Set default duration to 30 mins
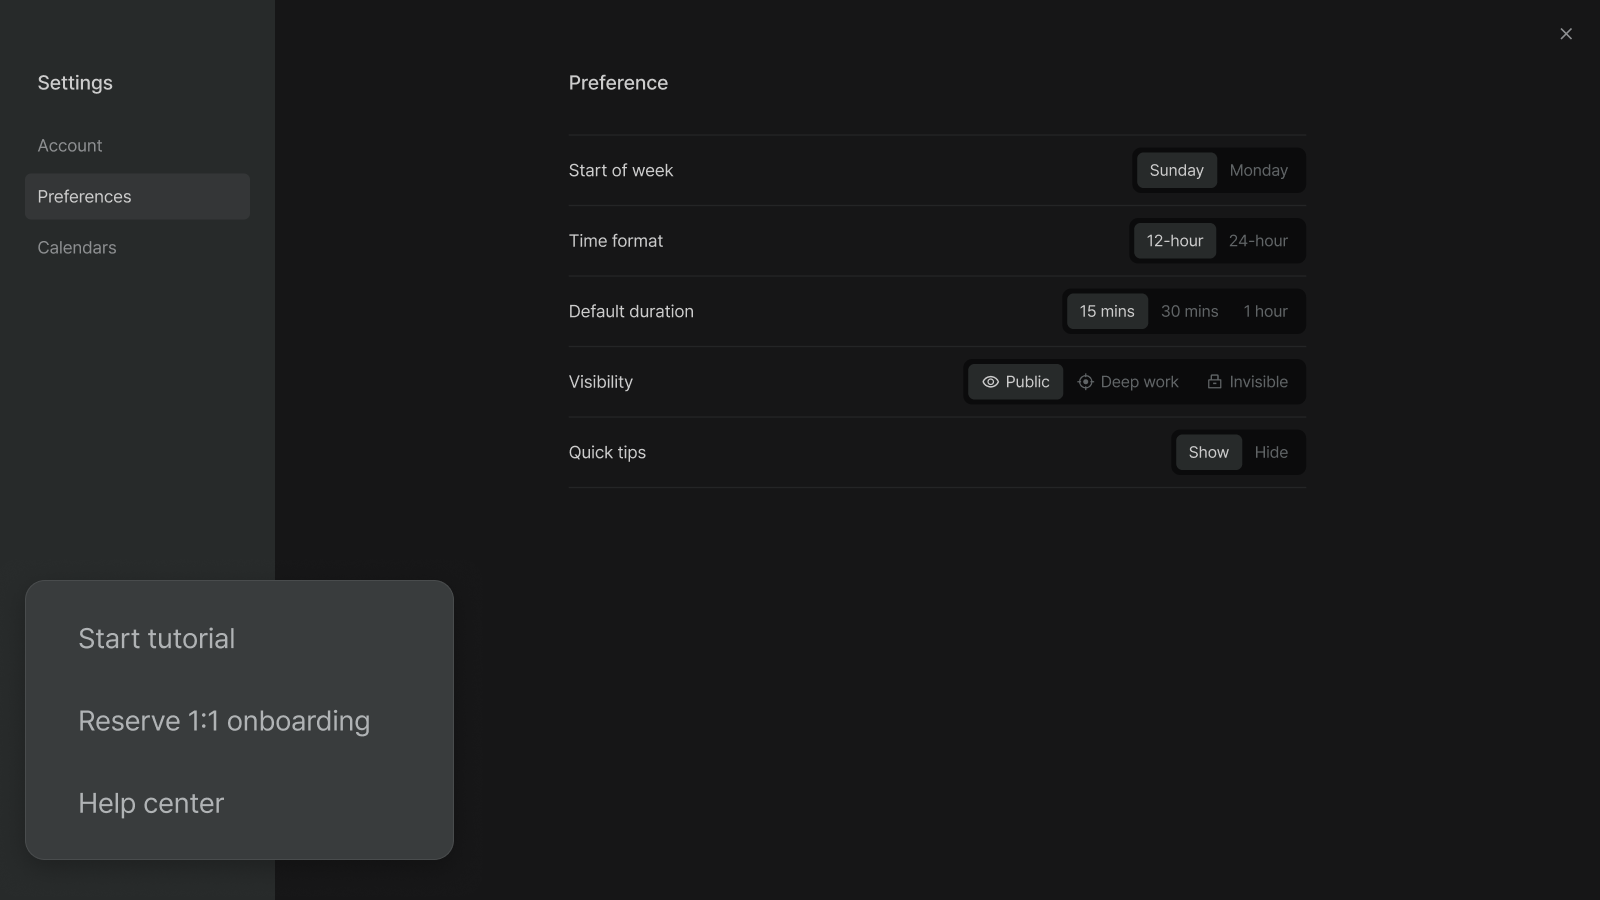 [1189, 312]
